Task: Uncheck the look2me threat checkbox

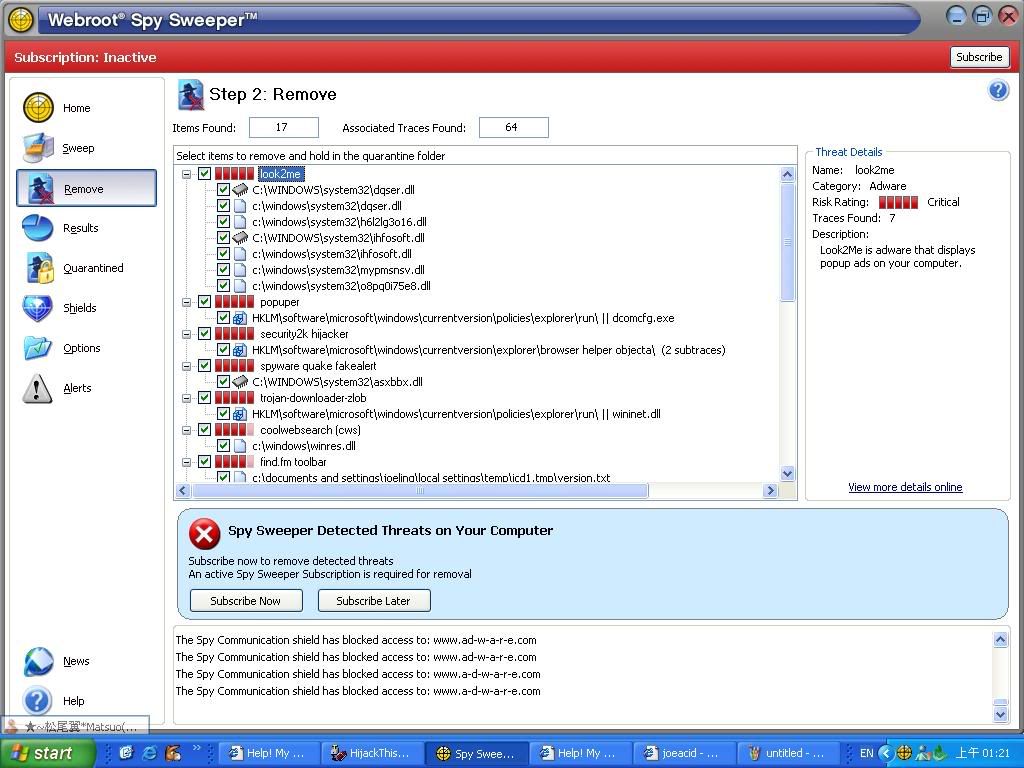Action: click(205, 174)
